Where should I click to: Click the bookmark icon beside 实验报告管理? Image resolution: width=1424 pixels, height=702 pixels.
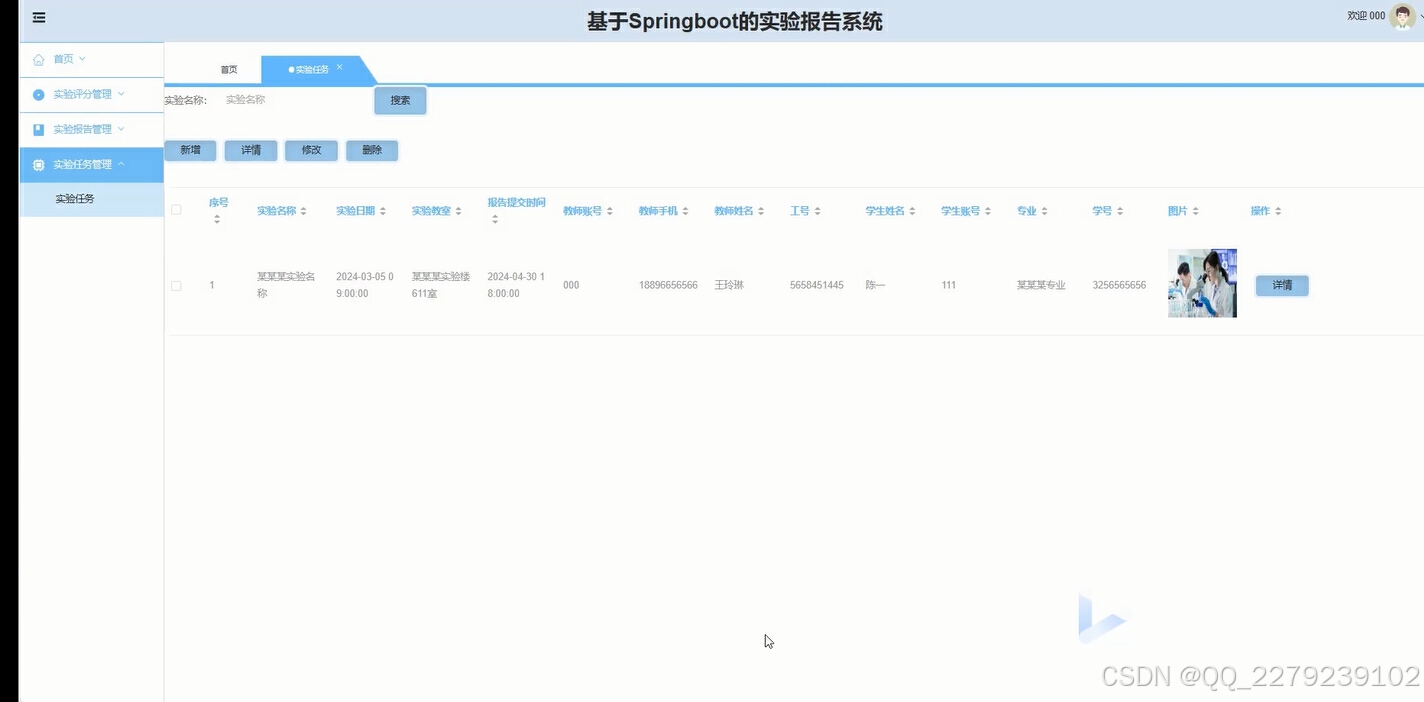tap(37, 128)
